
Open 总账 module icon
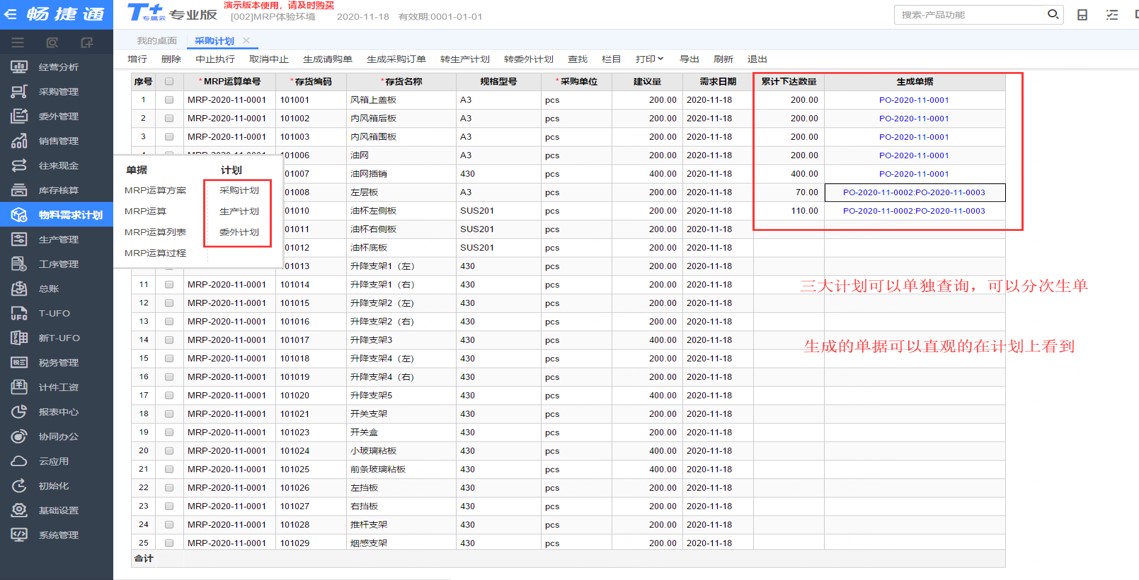(x=20, y=289)
